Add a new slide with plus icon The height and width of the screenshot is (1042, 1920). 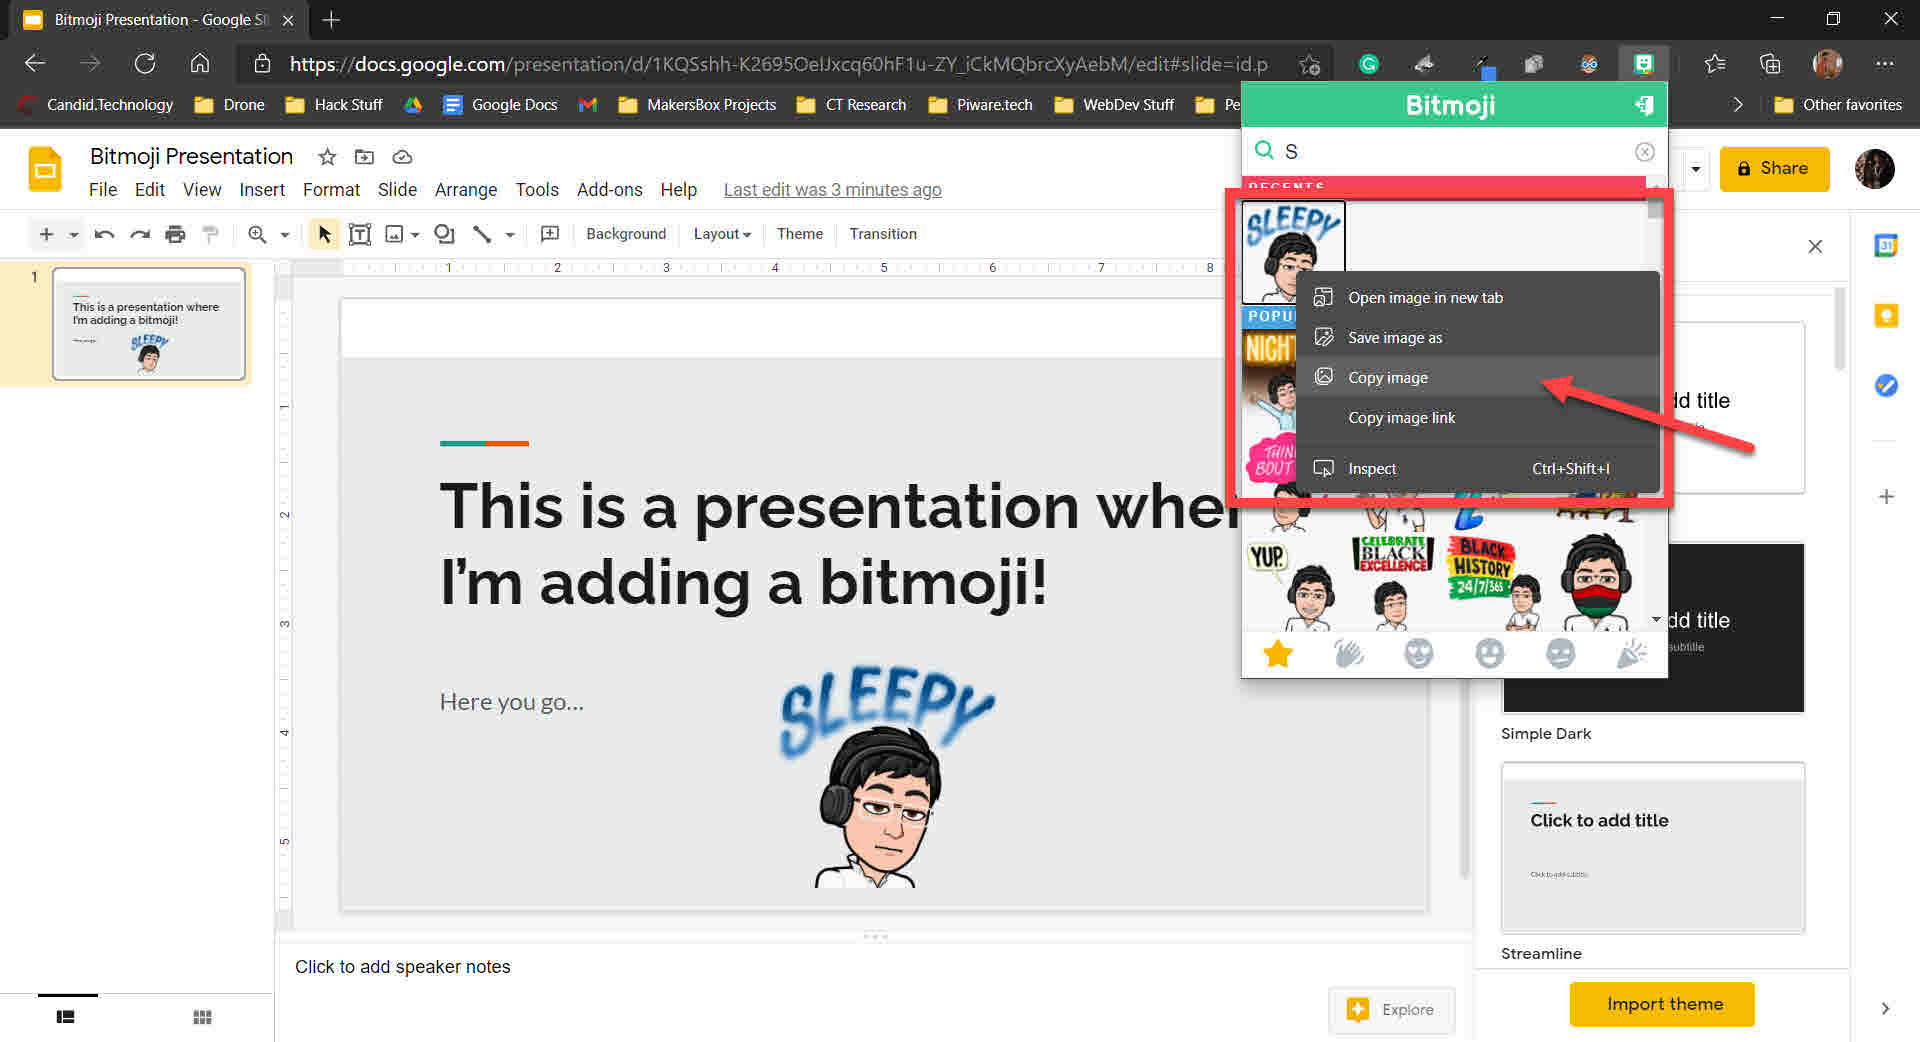point(46,234)
